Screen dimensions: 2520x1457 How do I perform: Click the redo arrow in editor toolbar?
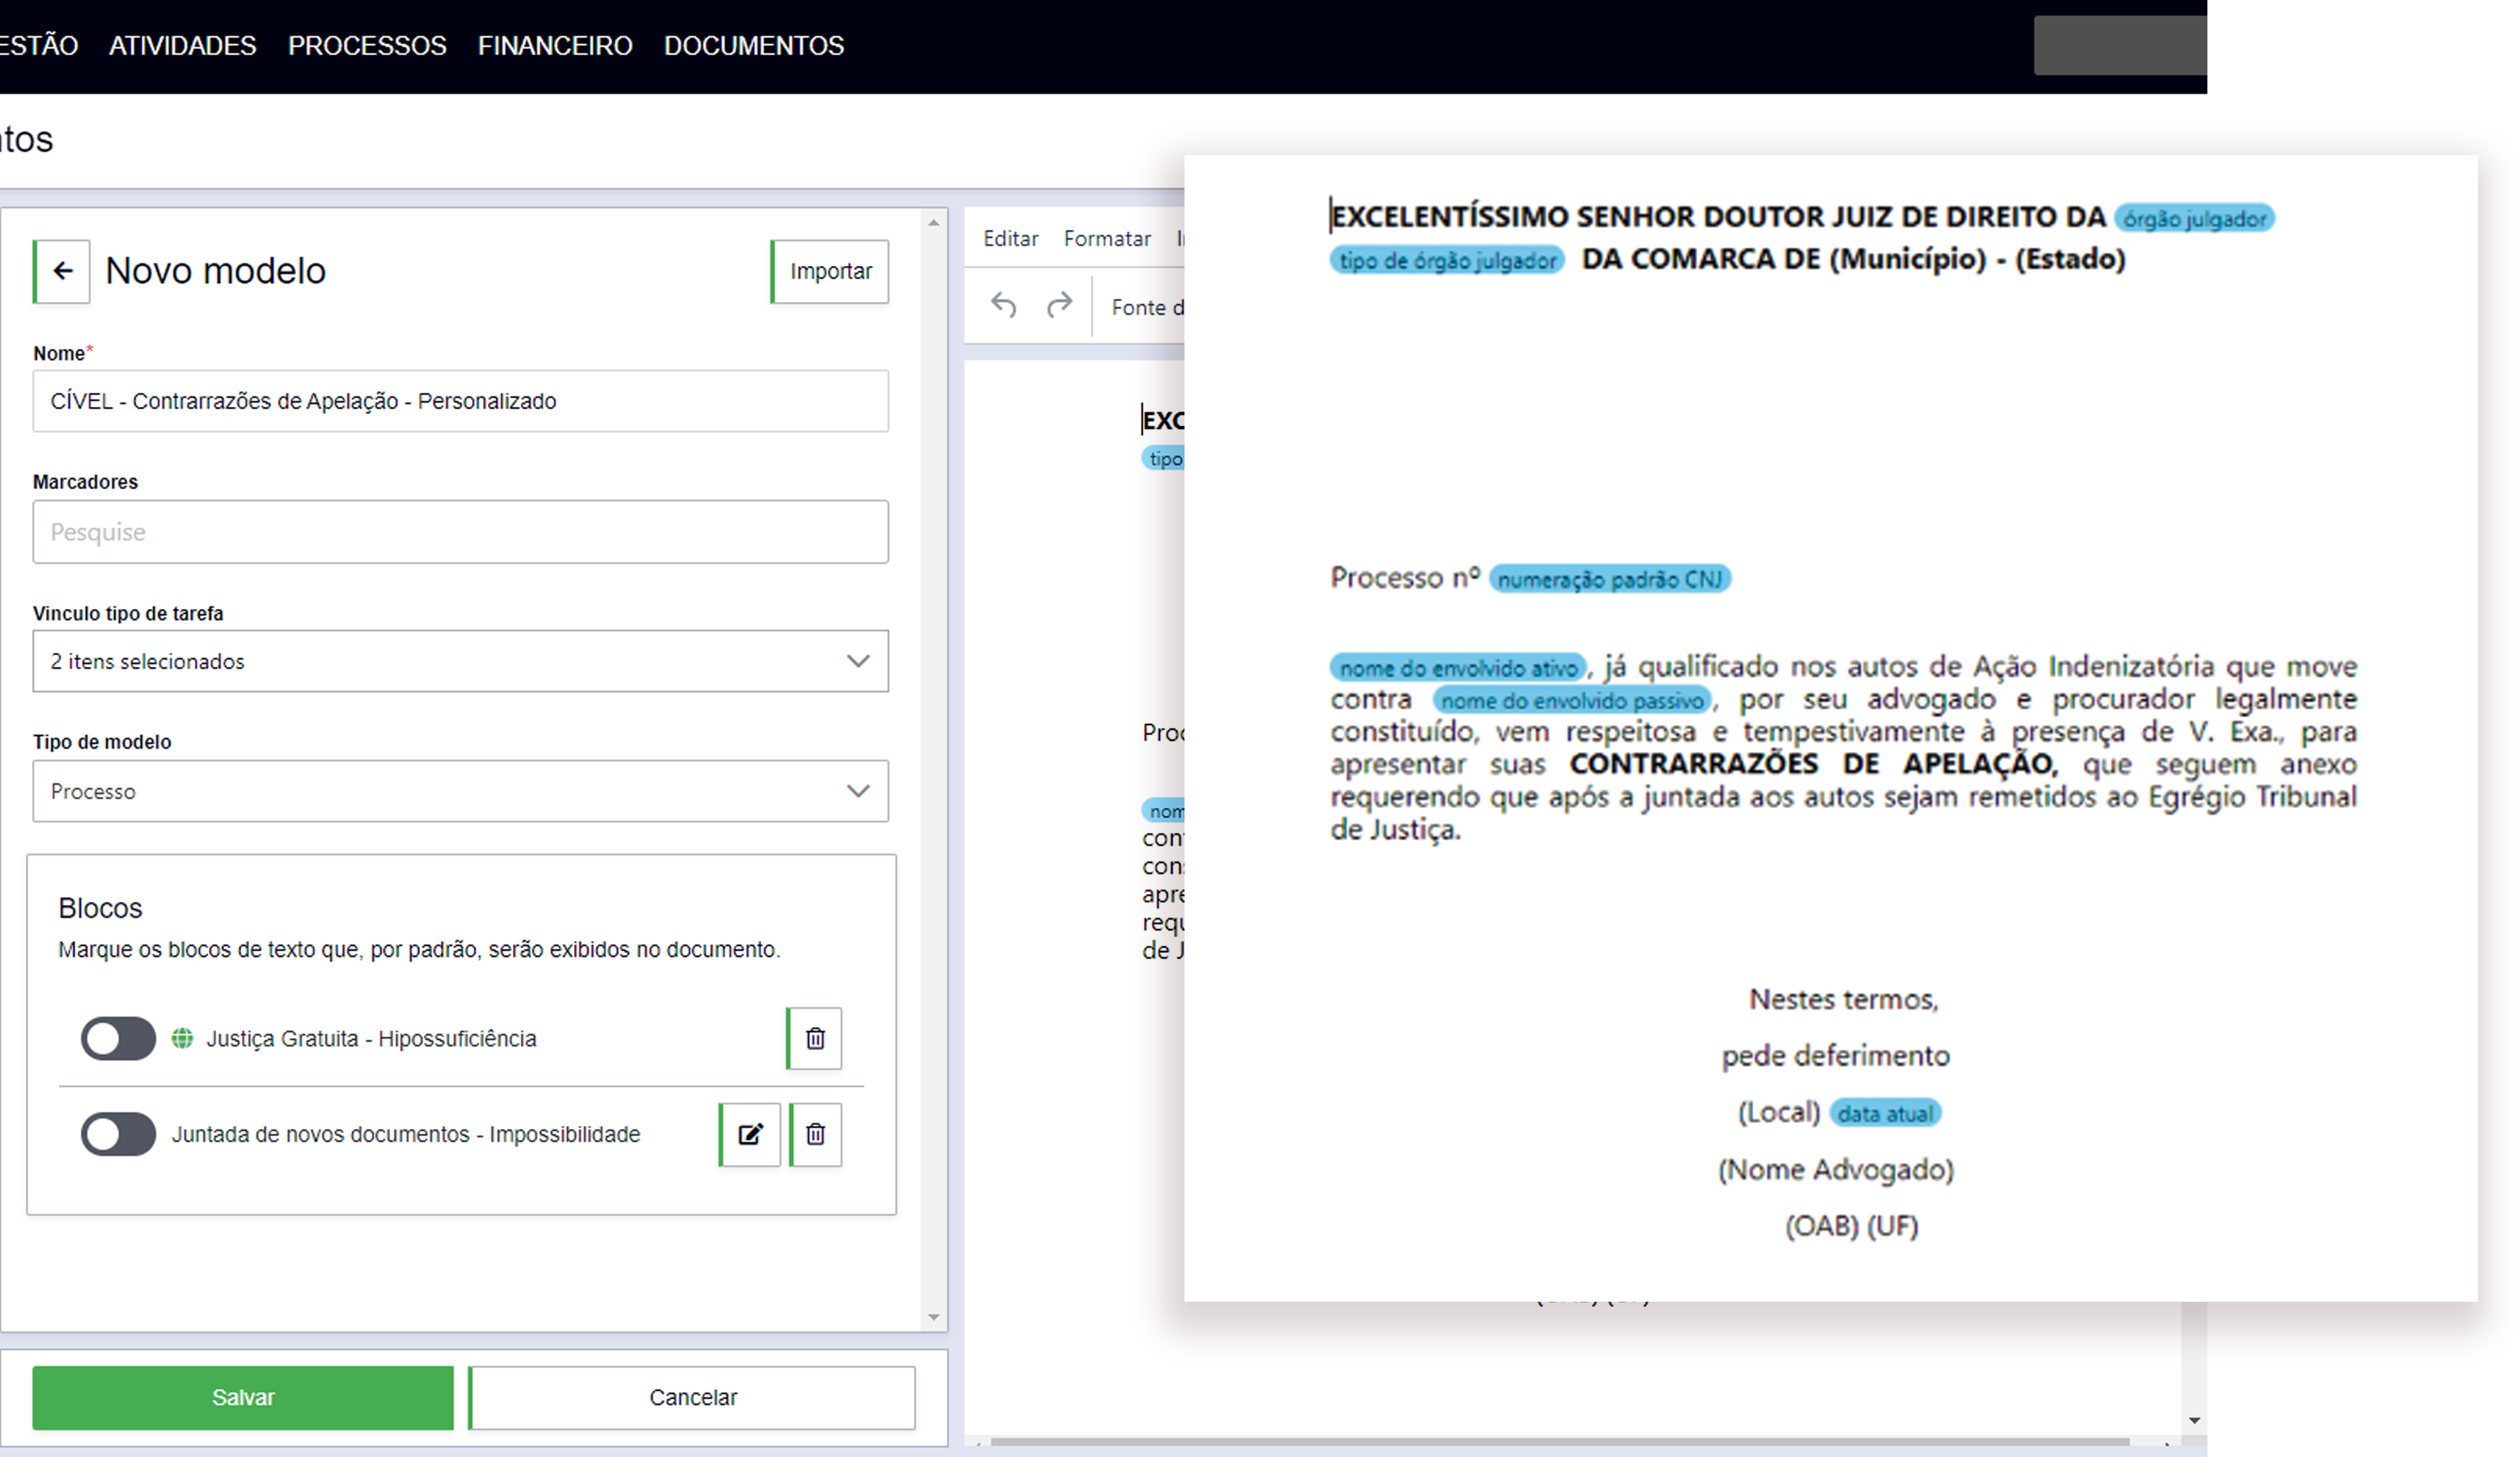click(1060, 306)
